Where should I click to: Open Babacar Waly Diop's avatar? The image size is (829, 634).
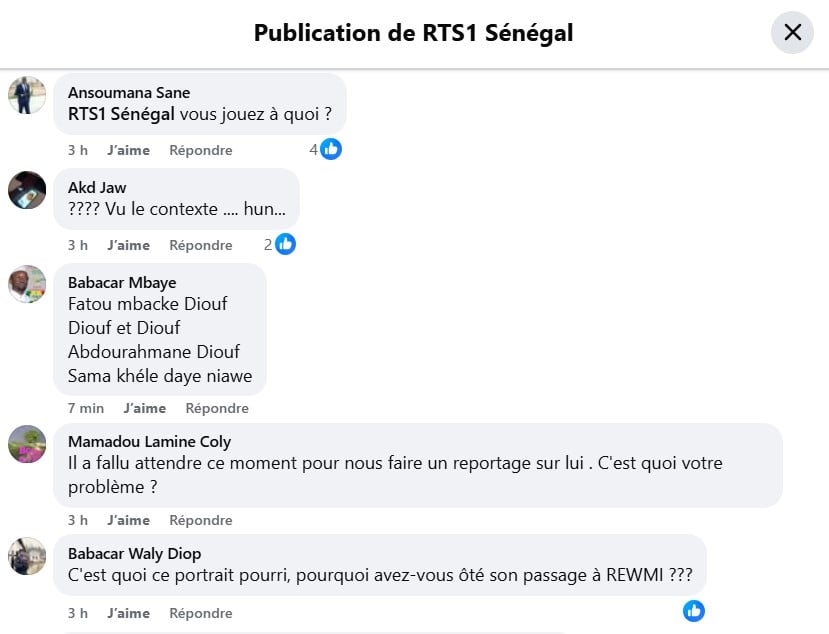coord(27,556)
